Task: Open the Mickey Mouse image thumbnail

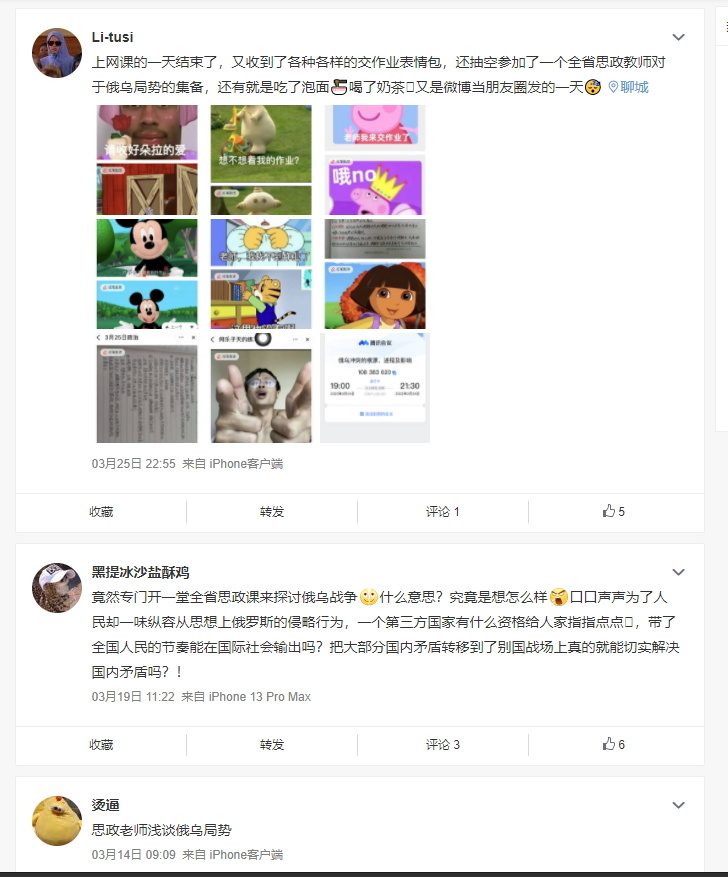Action: [x=147, y=274]
